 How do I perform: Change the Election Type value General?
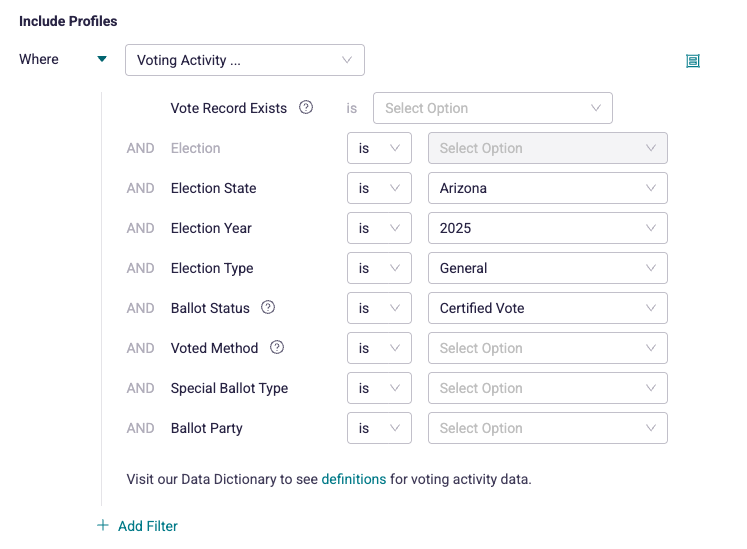548,268
